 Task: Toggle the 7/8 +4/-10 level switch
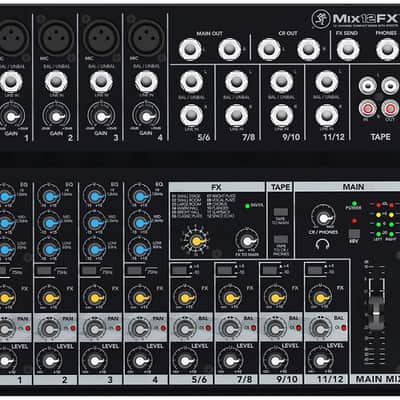[x=224, y=270]
